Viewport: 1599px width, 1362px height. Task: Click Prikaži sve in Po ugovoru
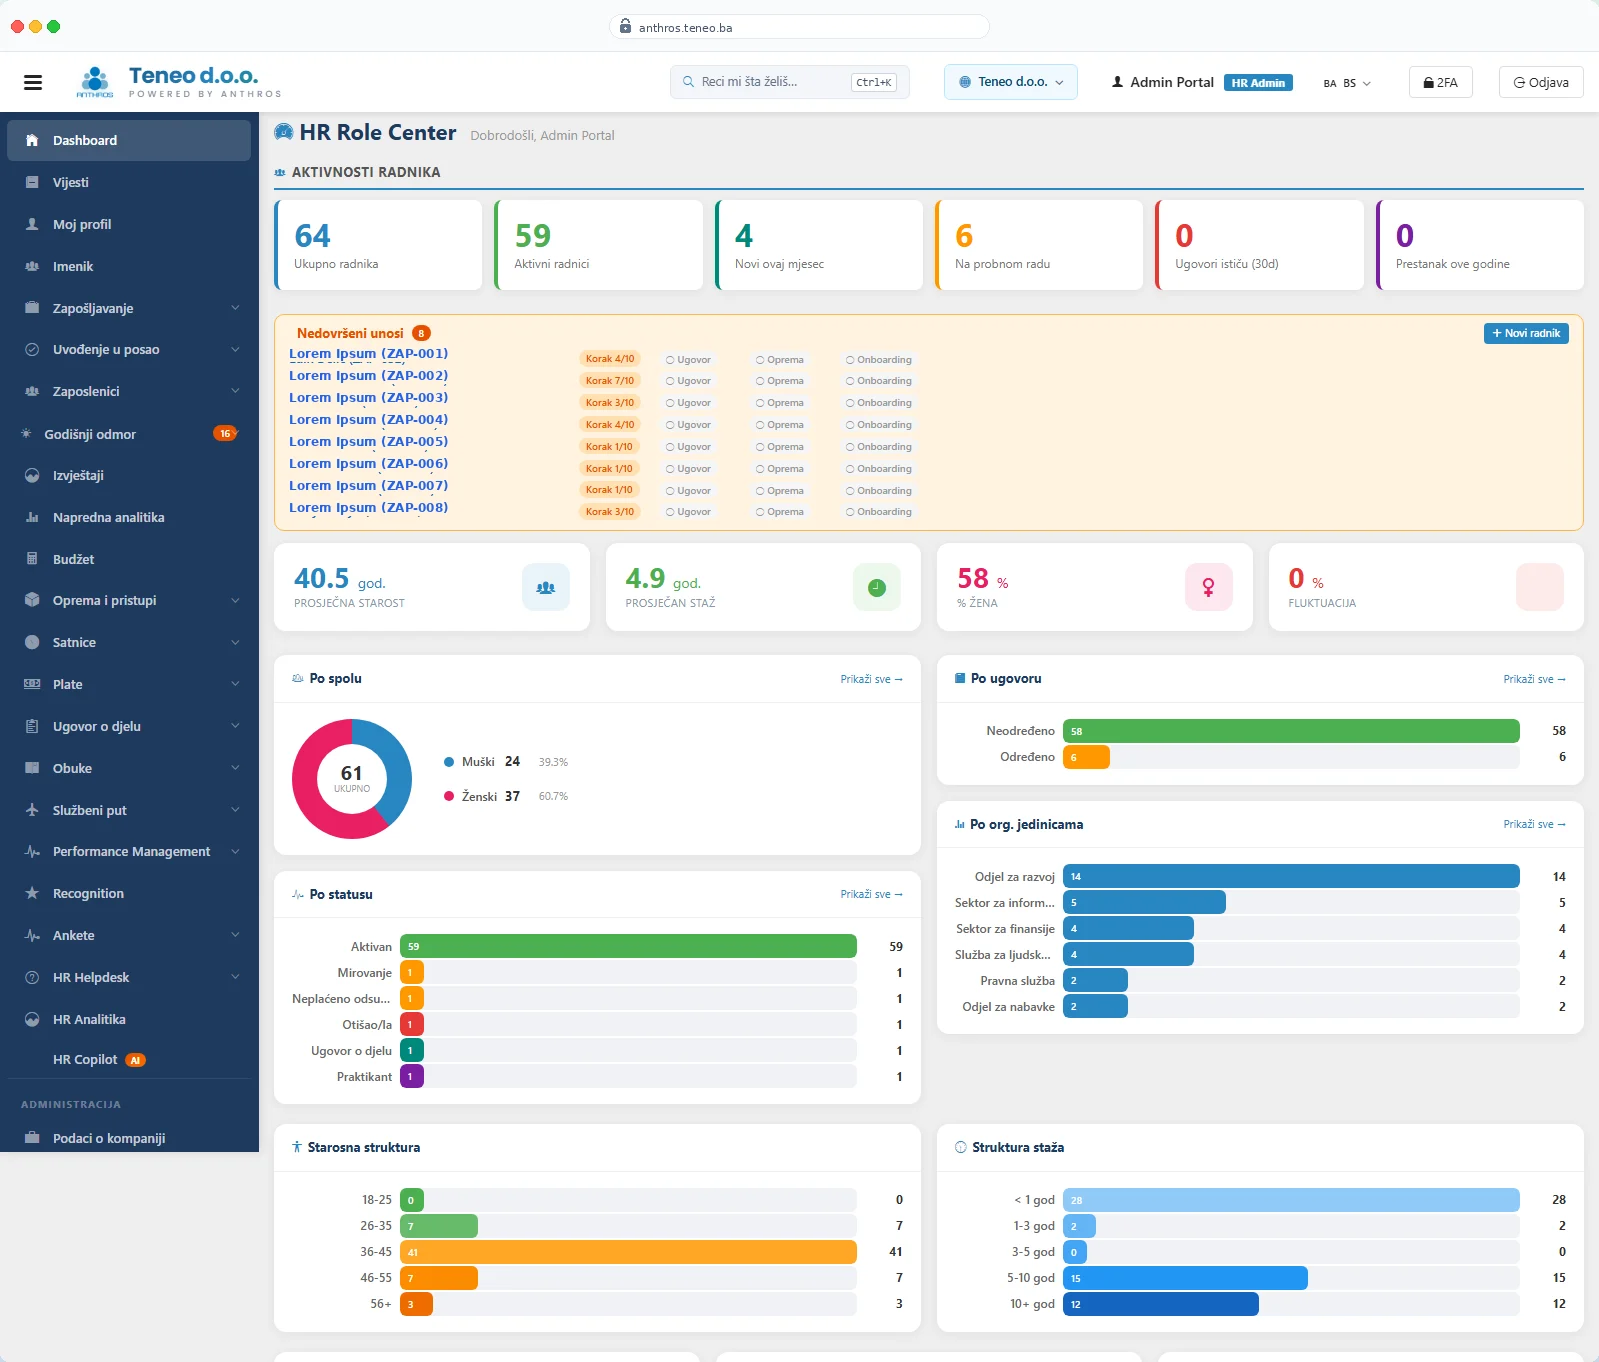tap(1534, 679)
